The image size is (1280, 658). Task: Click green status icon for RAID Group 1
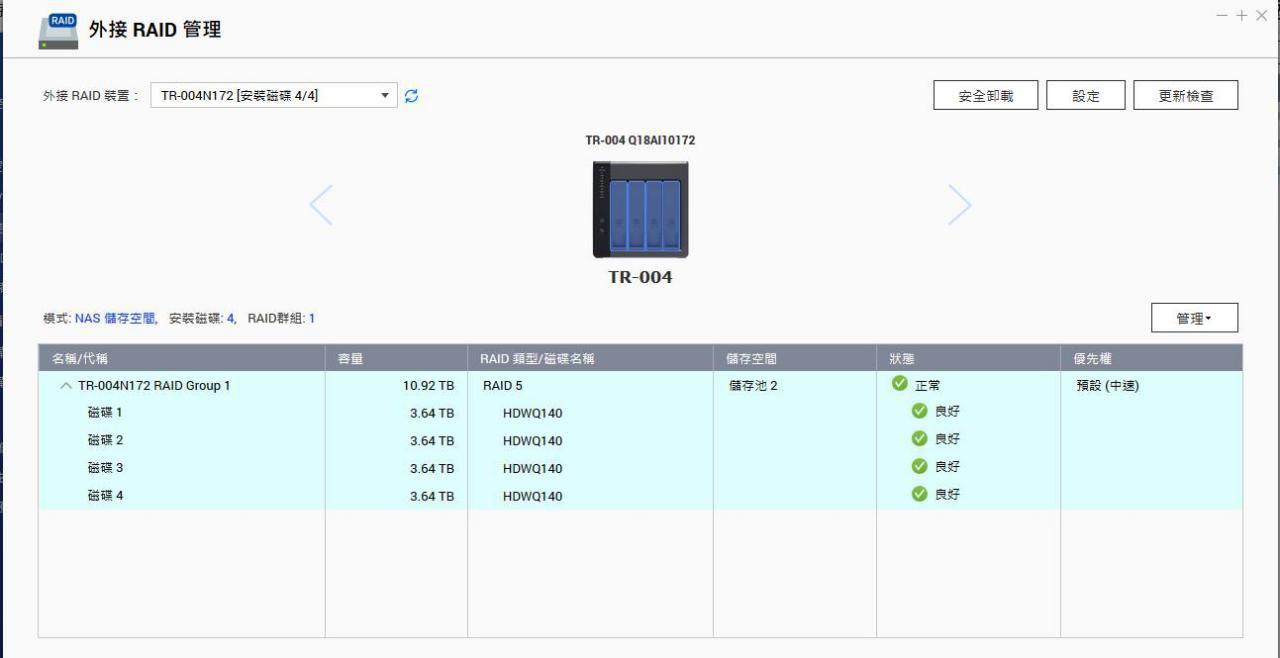click(900, 384)
